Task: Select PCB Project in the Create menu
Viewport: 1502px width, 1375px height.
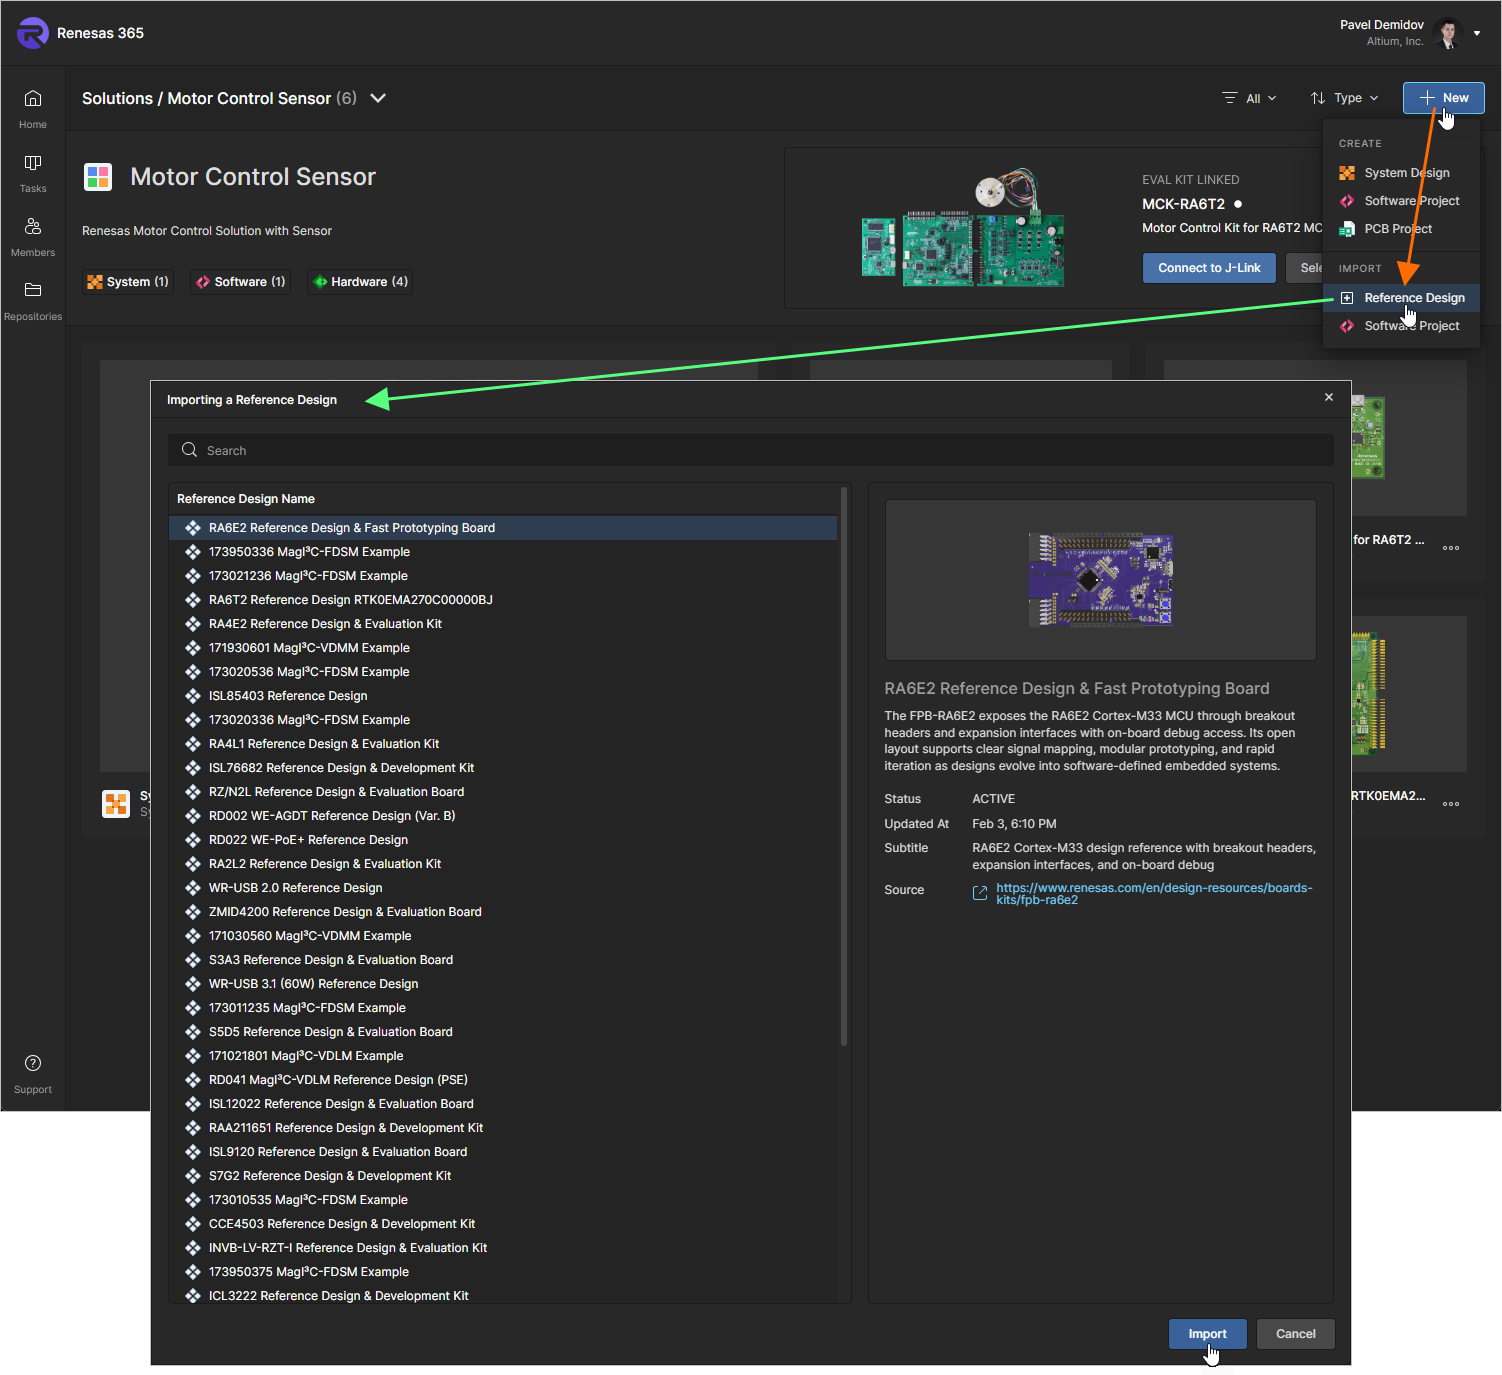Action: coord(1397,229)
